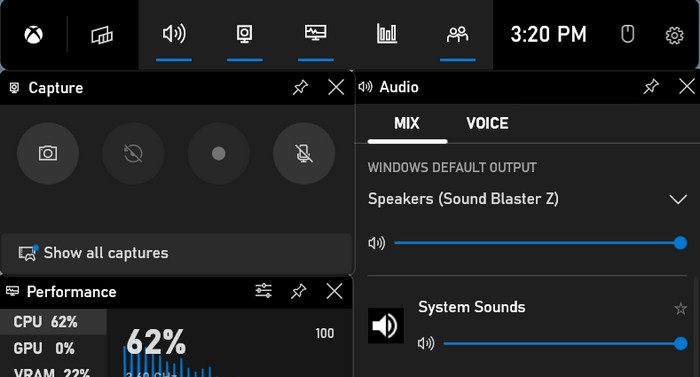Open Performance widget options icon
This screenshot has width=700, height=377.
[263, 291]
